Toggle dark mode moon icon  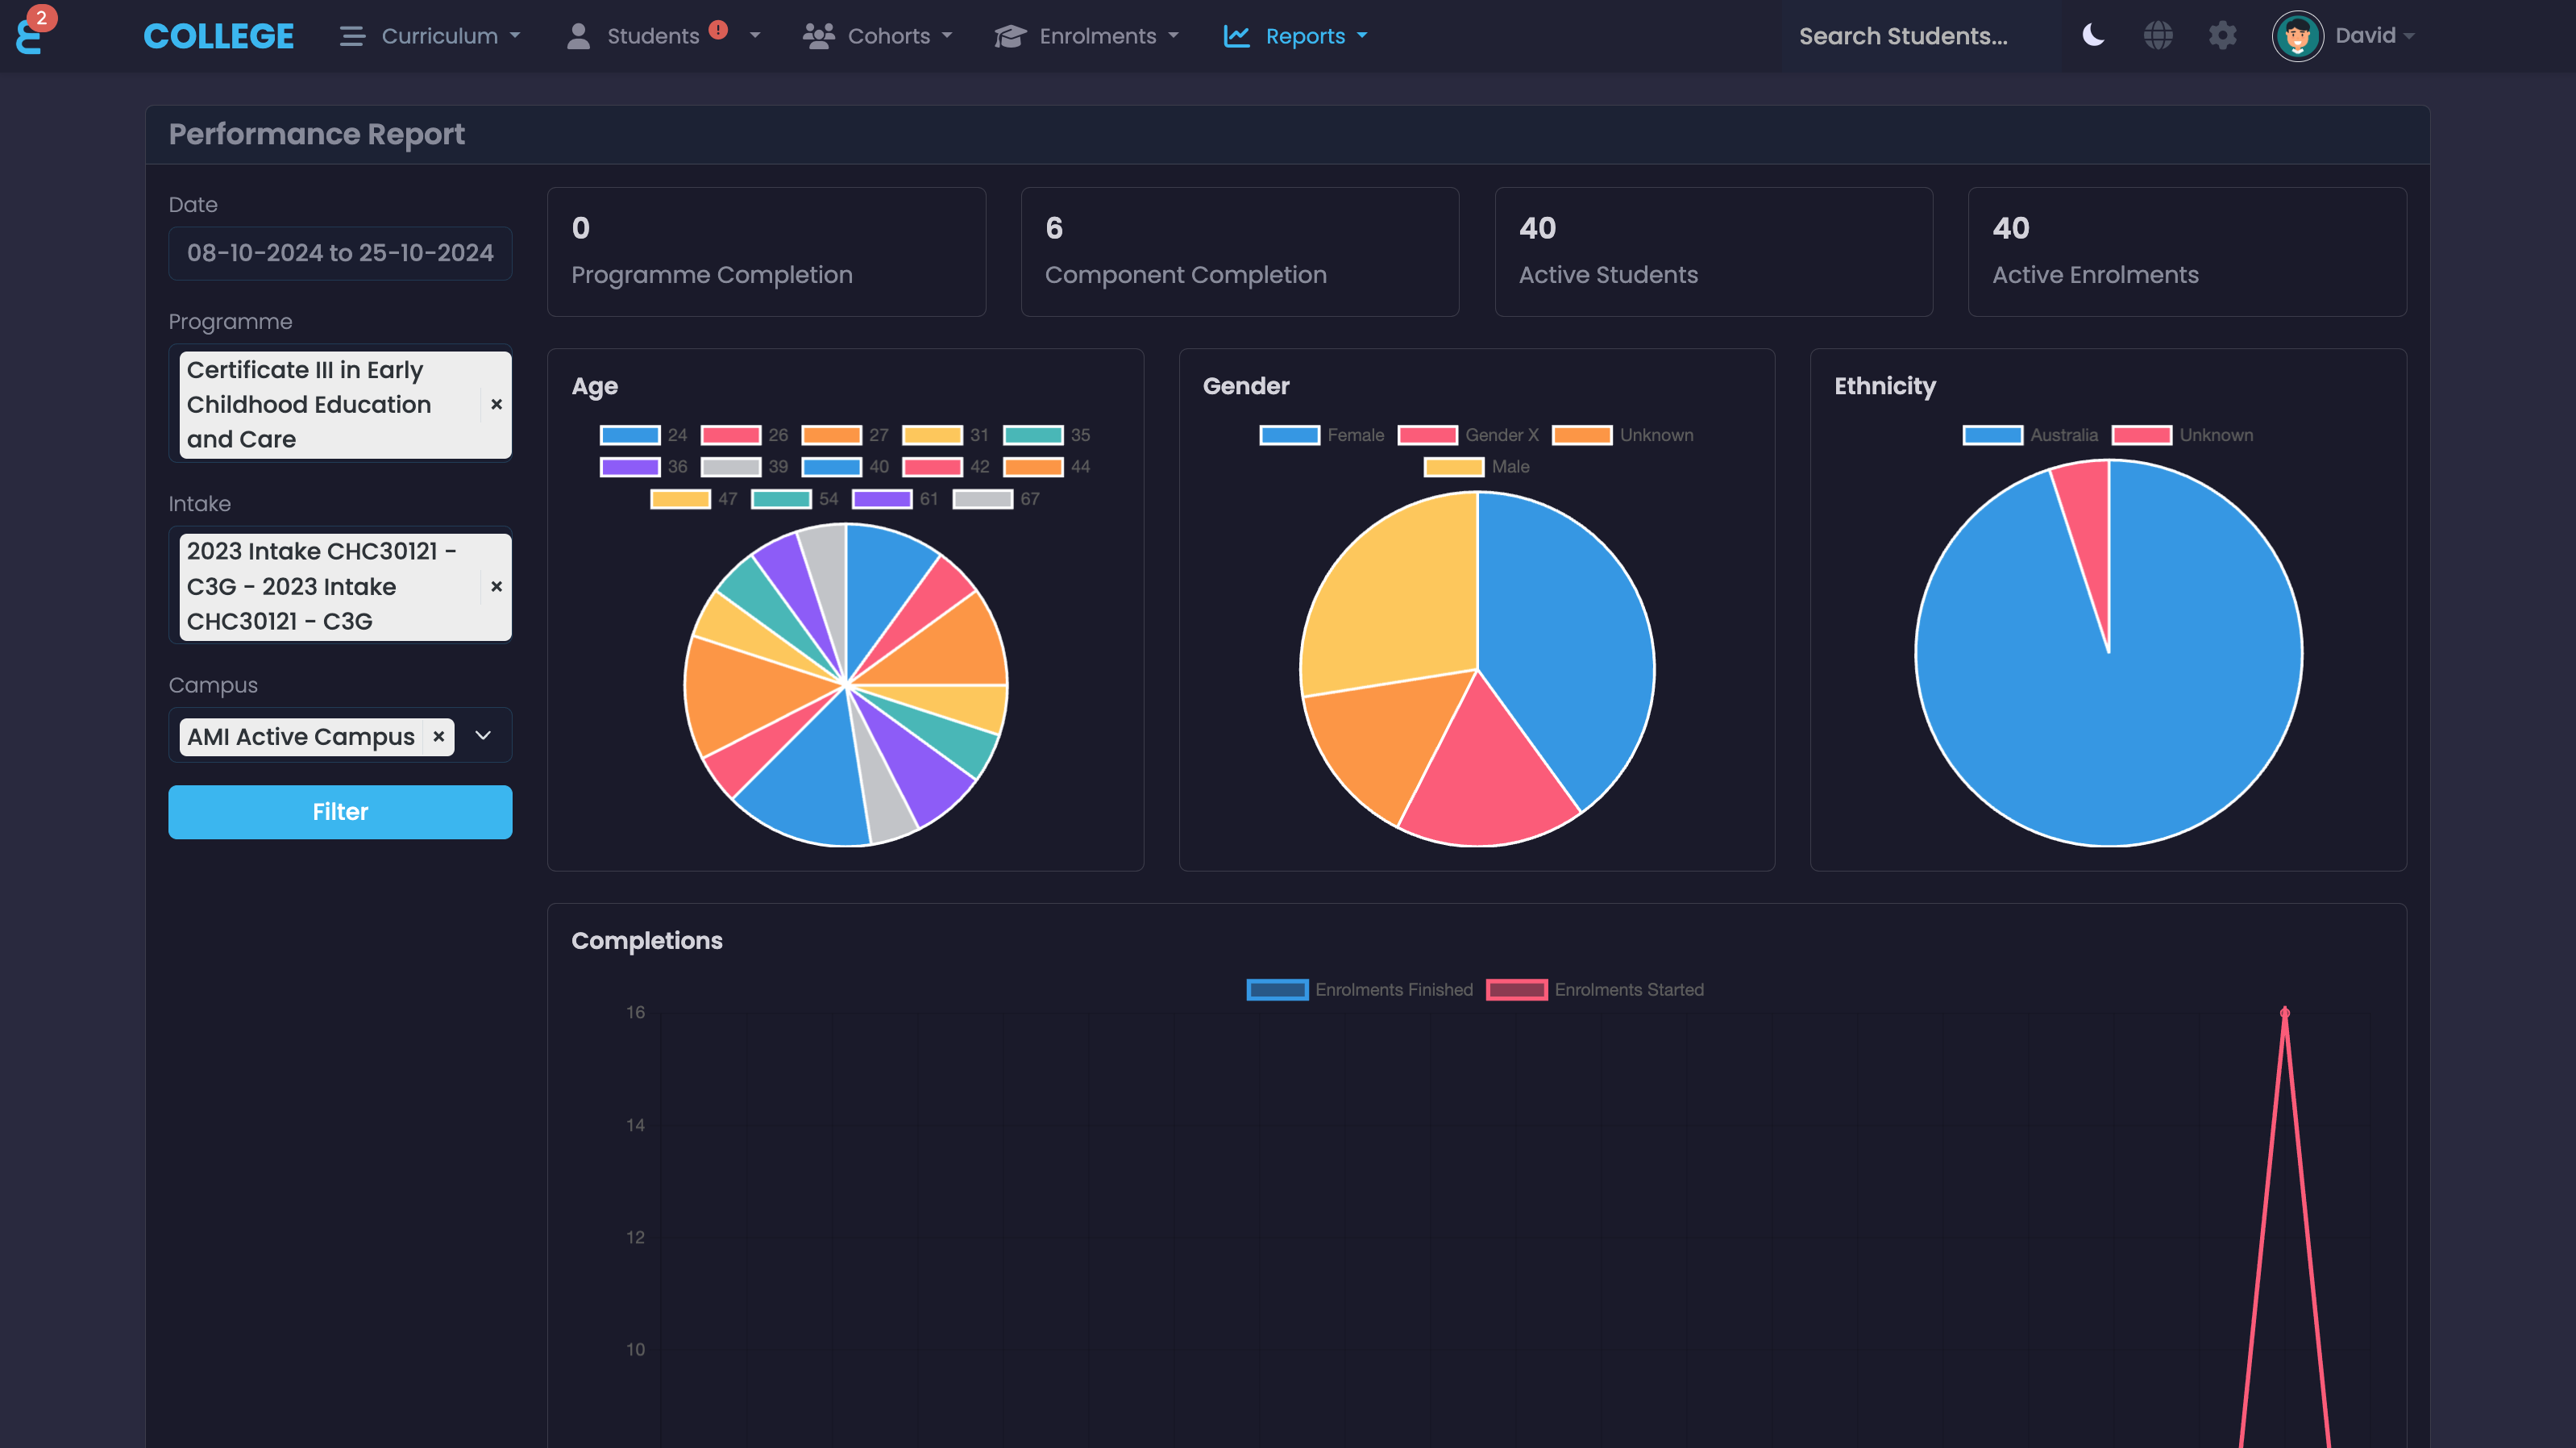pos(2093,35)
